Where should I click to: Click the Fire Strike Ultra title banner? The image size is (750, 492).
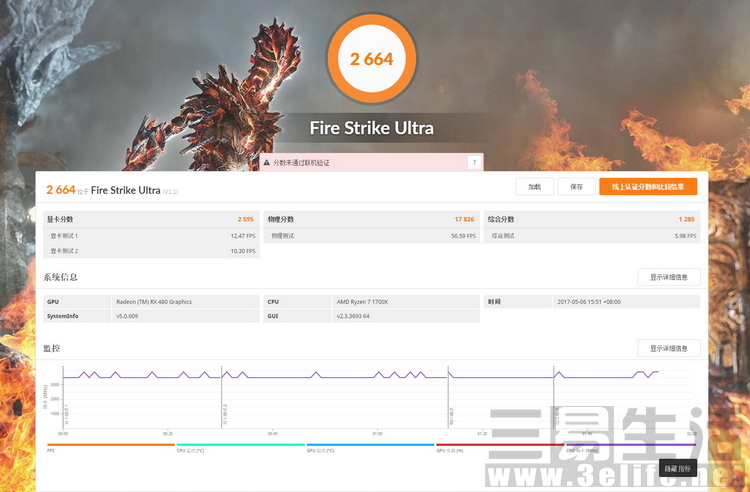point(372,128)
